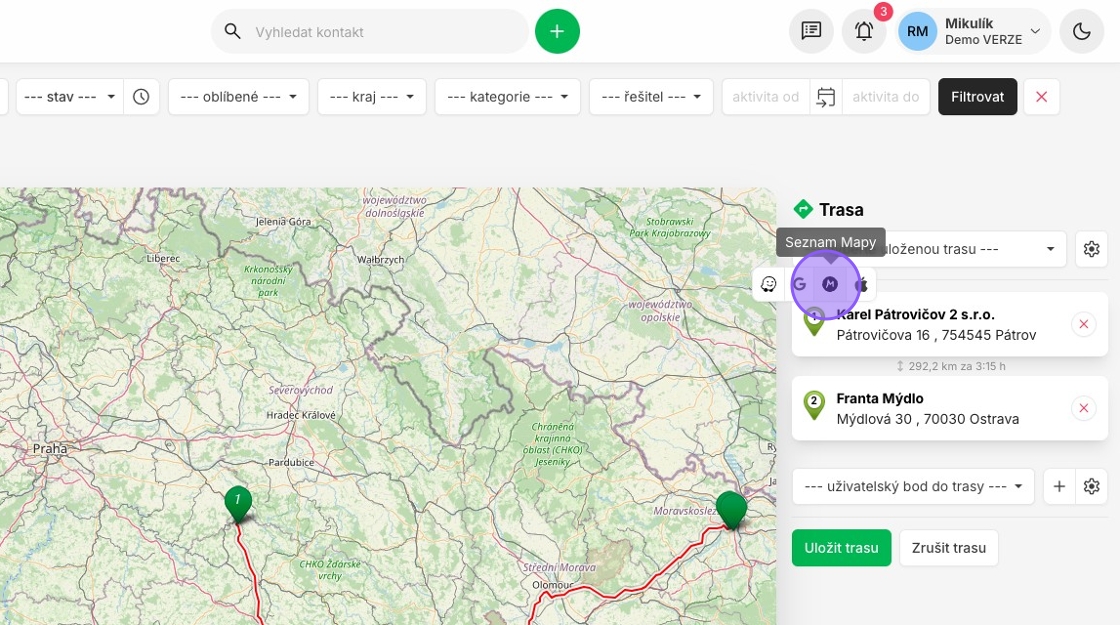1120x625 pixels.
Task: Open route in Apple Maps
Action: (x=862, y=285)
